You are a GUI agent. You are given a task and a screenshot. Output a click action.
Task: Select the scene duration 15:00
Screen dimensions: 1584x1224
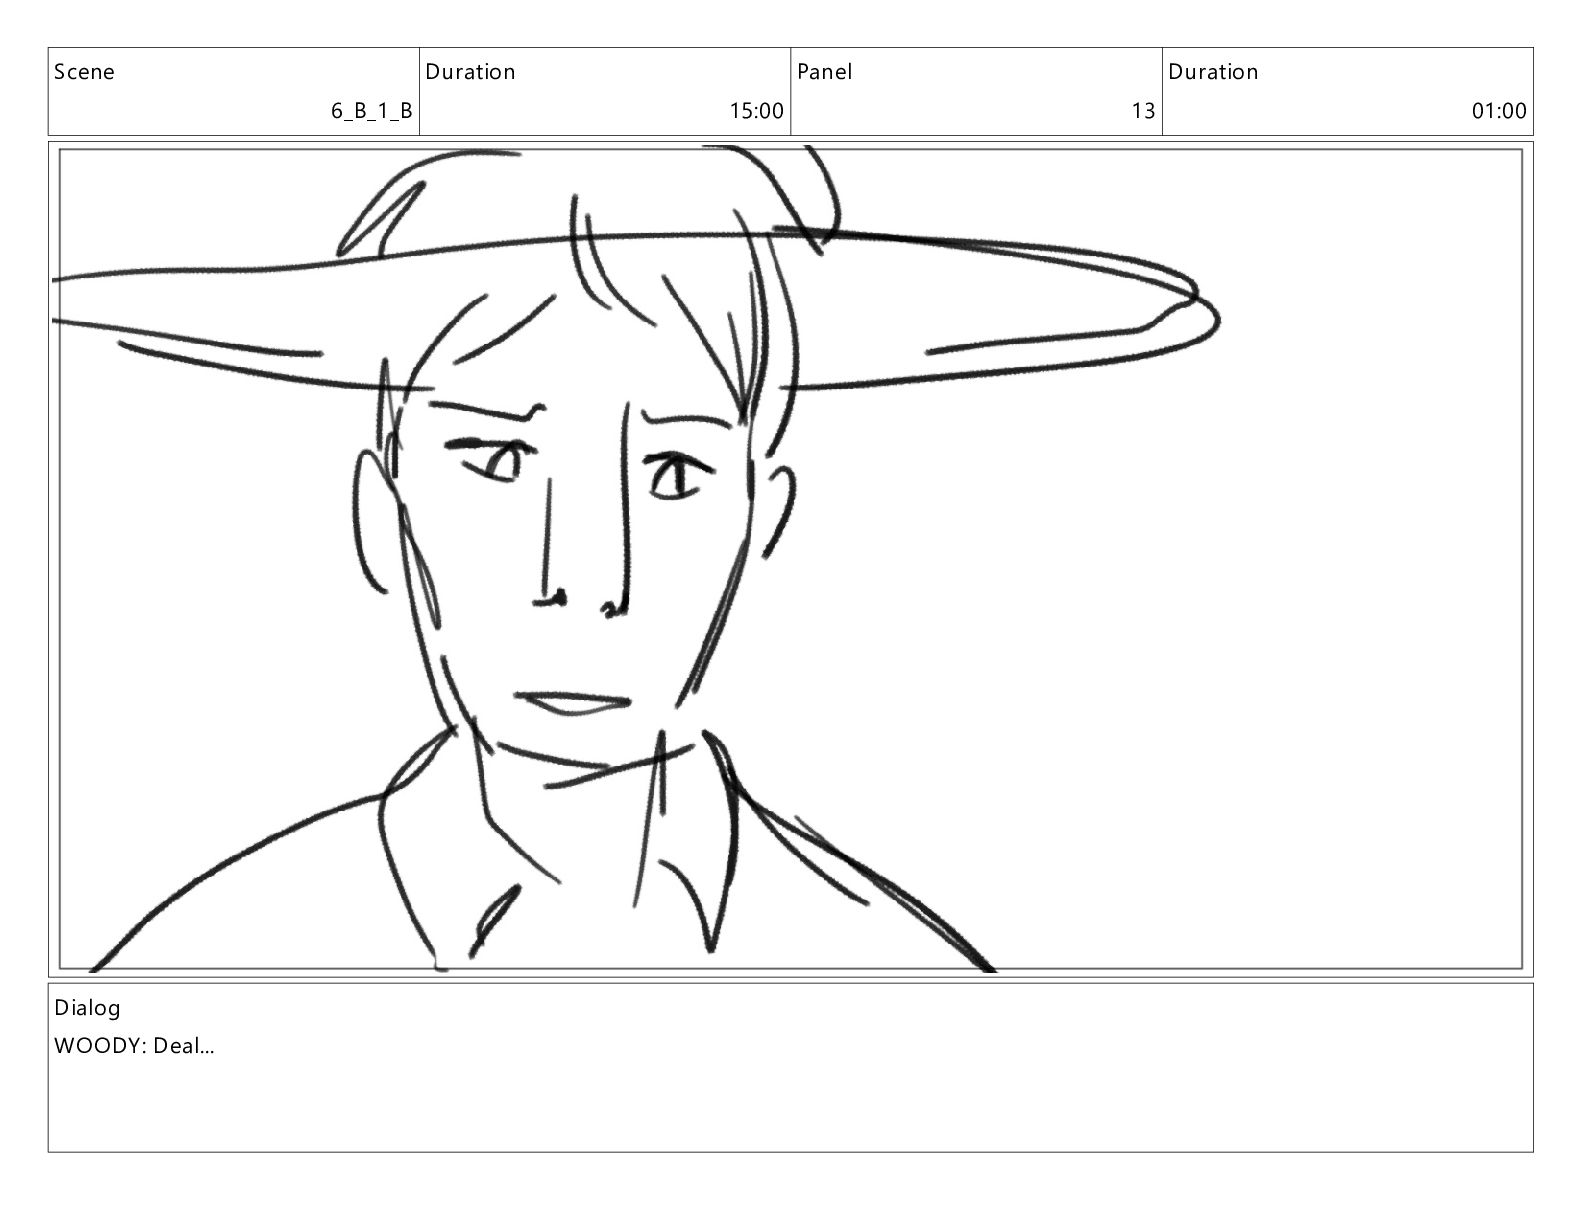point(757,111)
